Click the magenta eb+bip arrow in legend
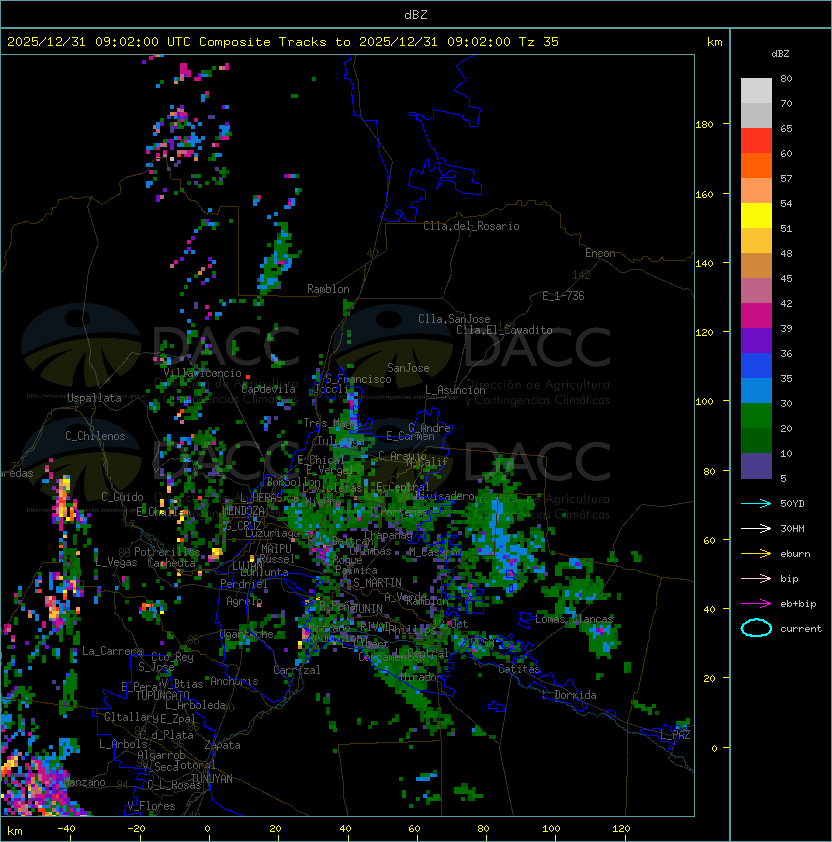The image size is (832, 842). pyautogui.click(x=756, y=604)
